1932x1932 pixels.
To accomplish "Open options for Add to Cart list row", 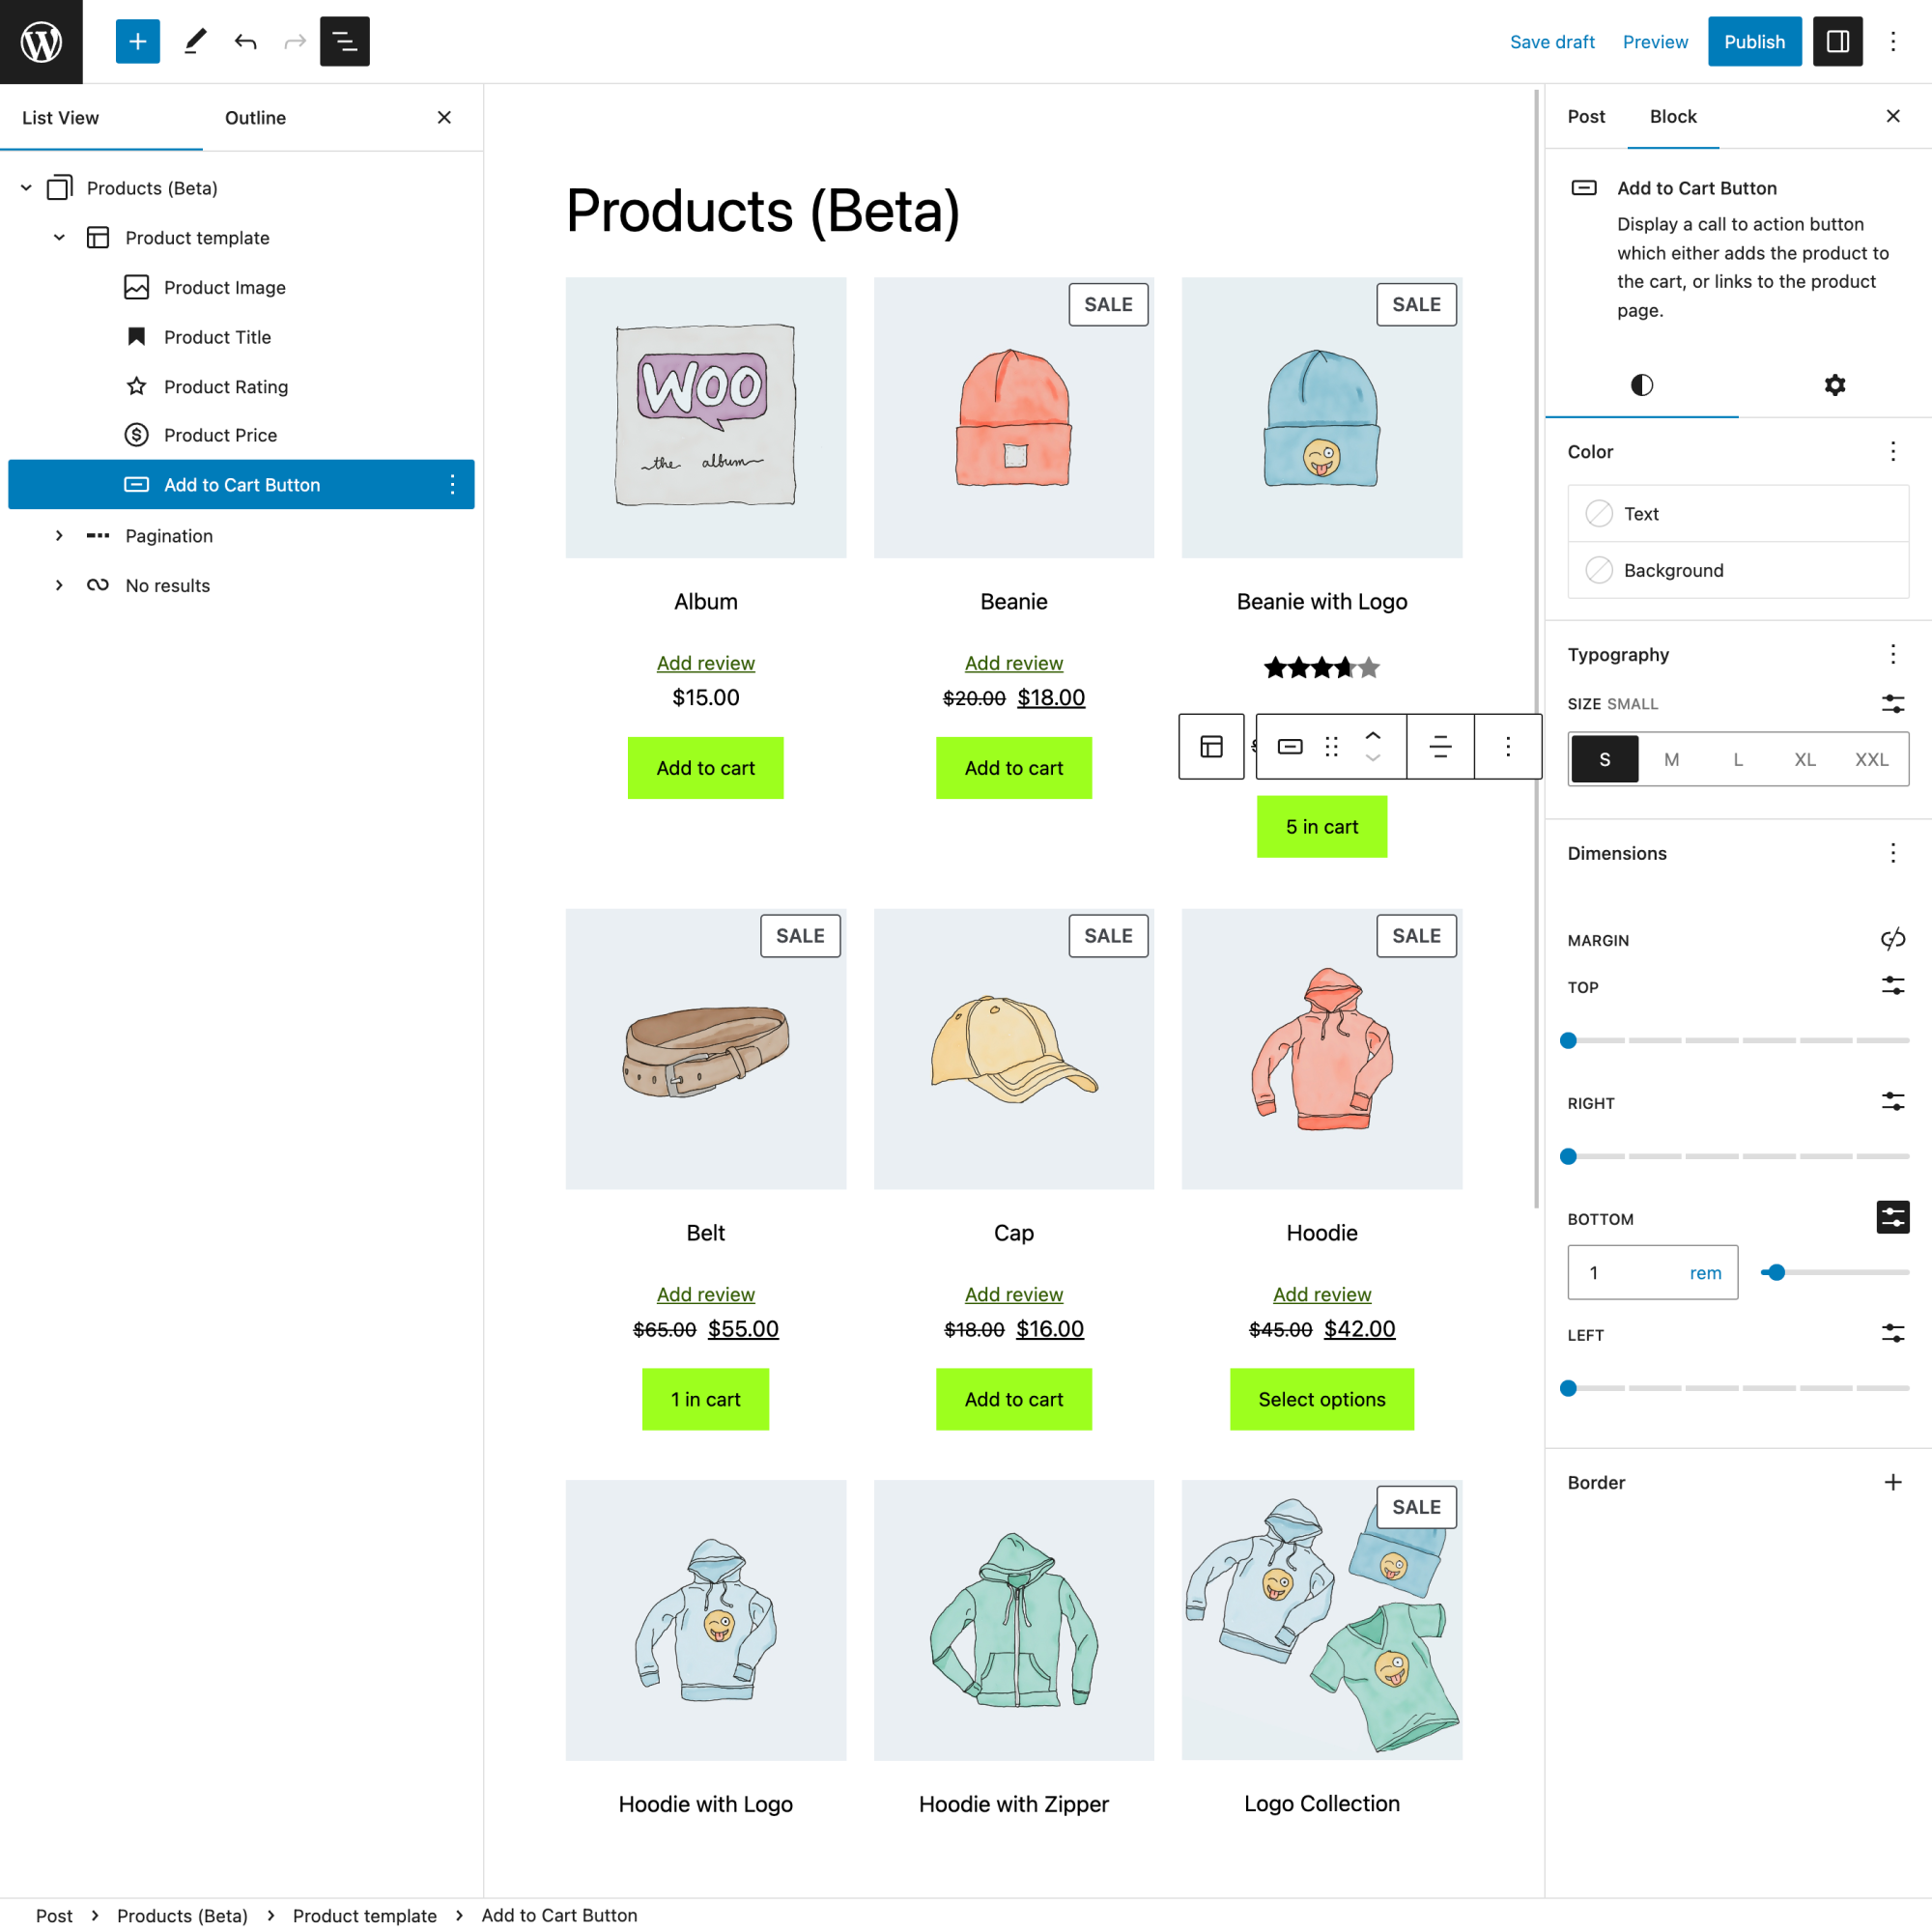I will point(452,485).
